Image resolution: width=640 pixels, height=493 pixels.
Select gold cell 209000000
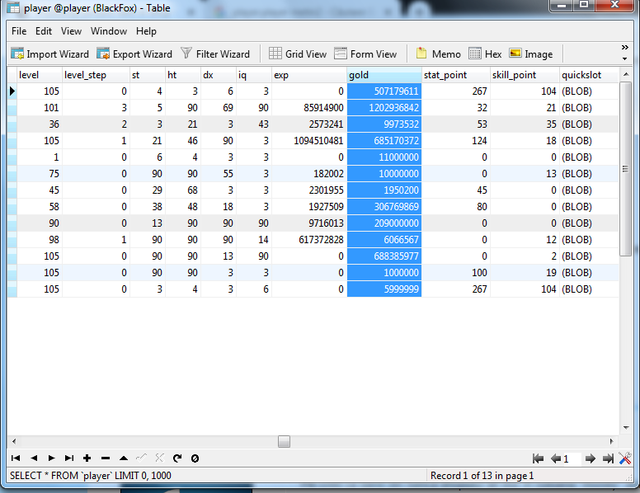click(384, 223)
